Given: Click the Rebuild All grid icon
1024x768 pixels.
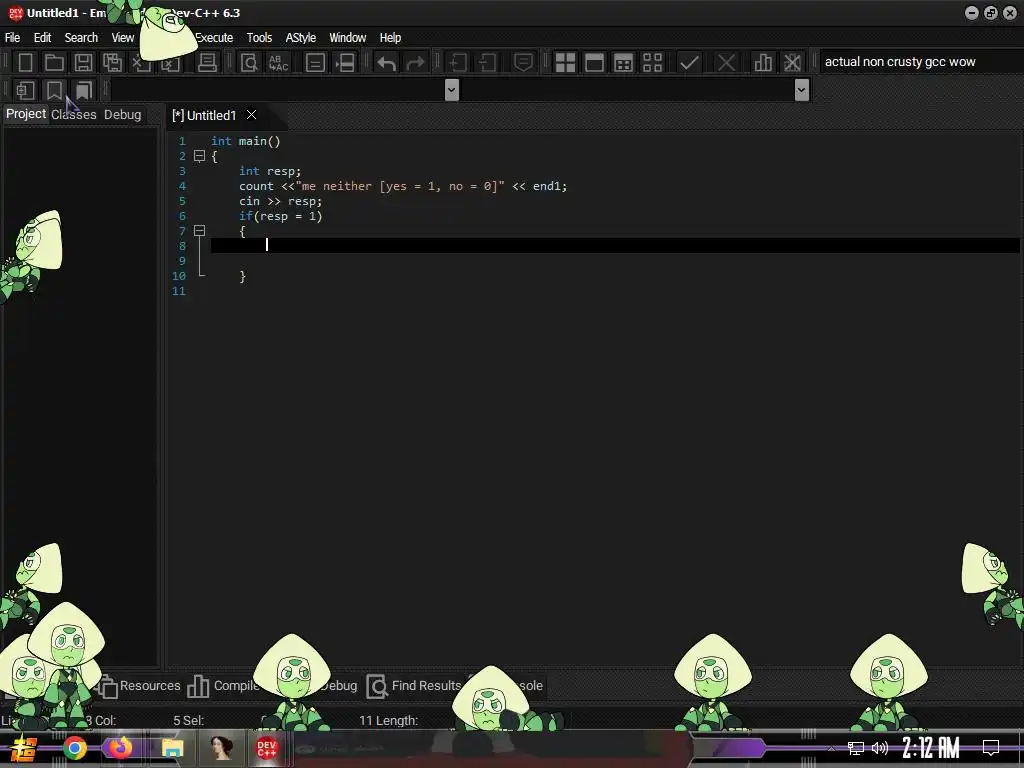Looking at the screenshot, I should pyautogui.click(x=652, y=63).
